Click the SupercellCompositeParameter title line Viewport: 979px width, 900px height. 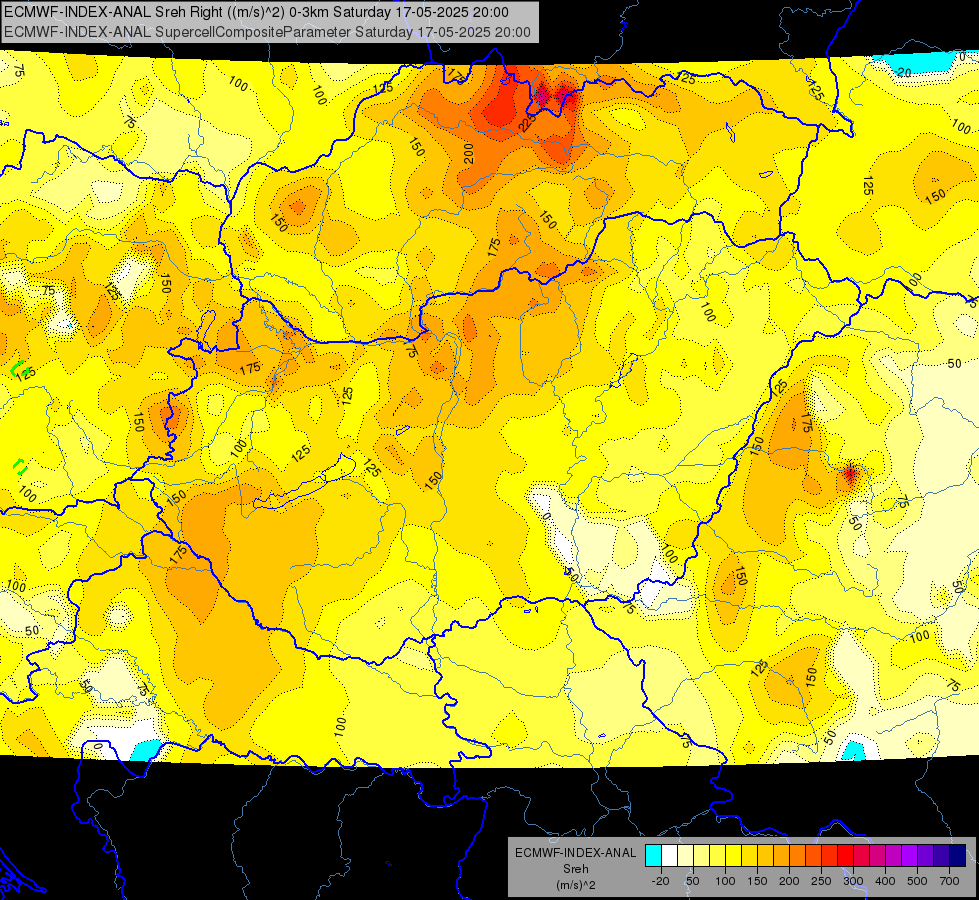[267, 32]
